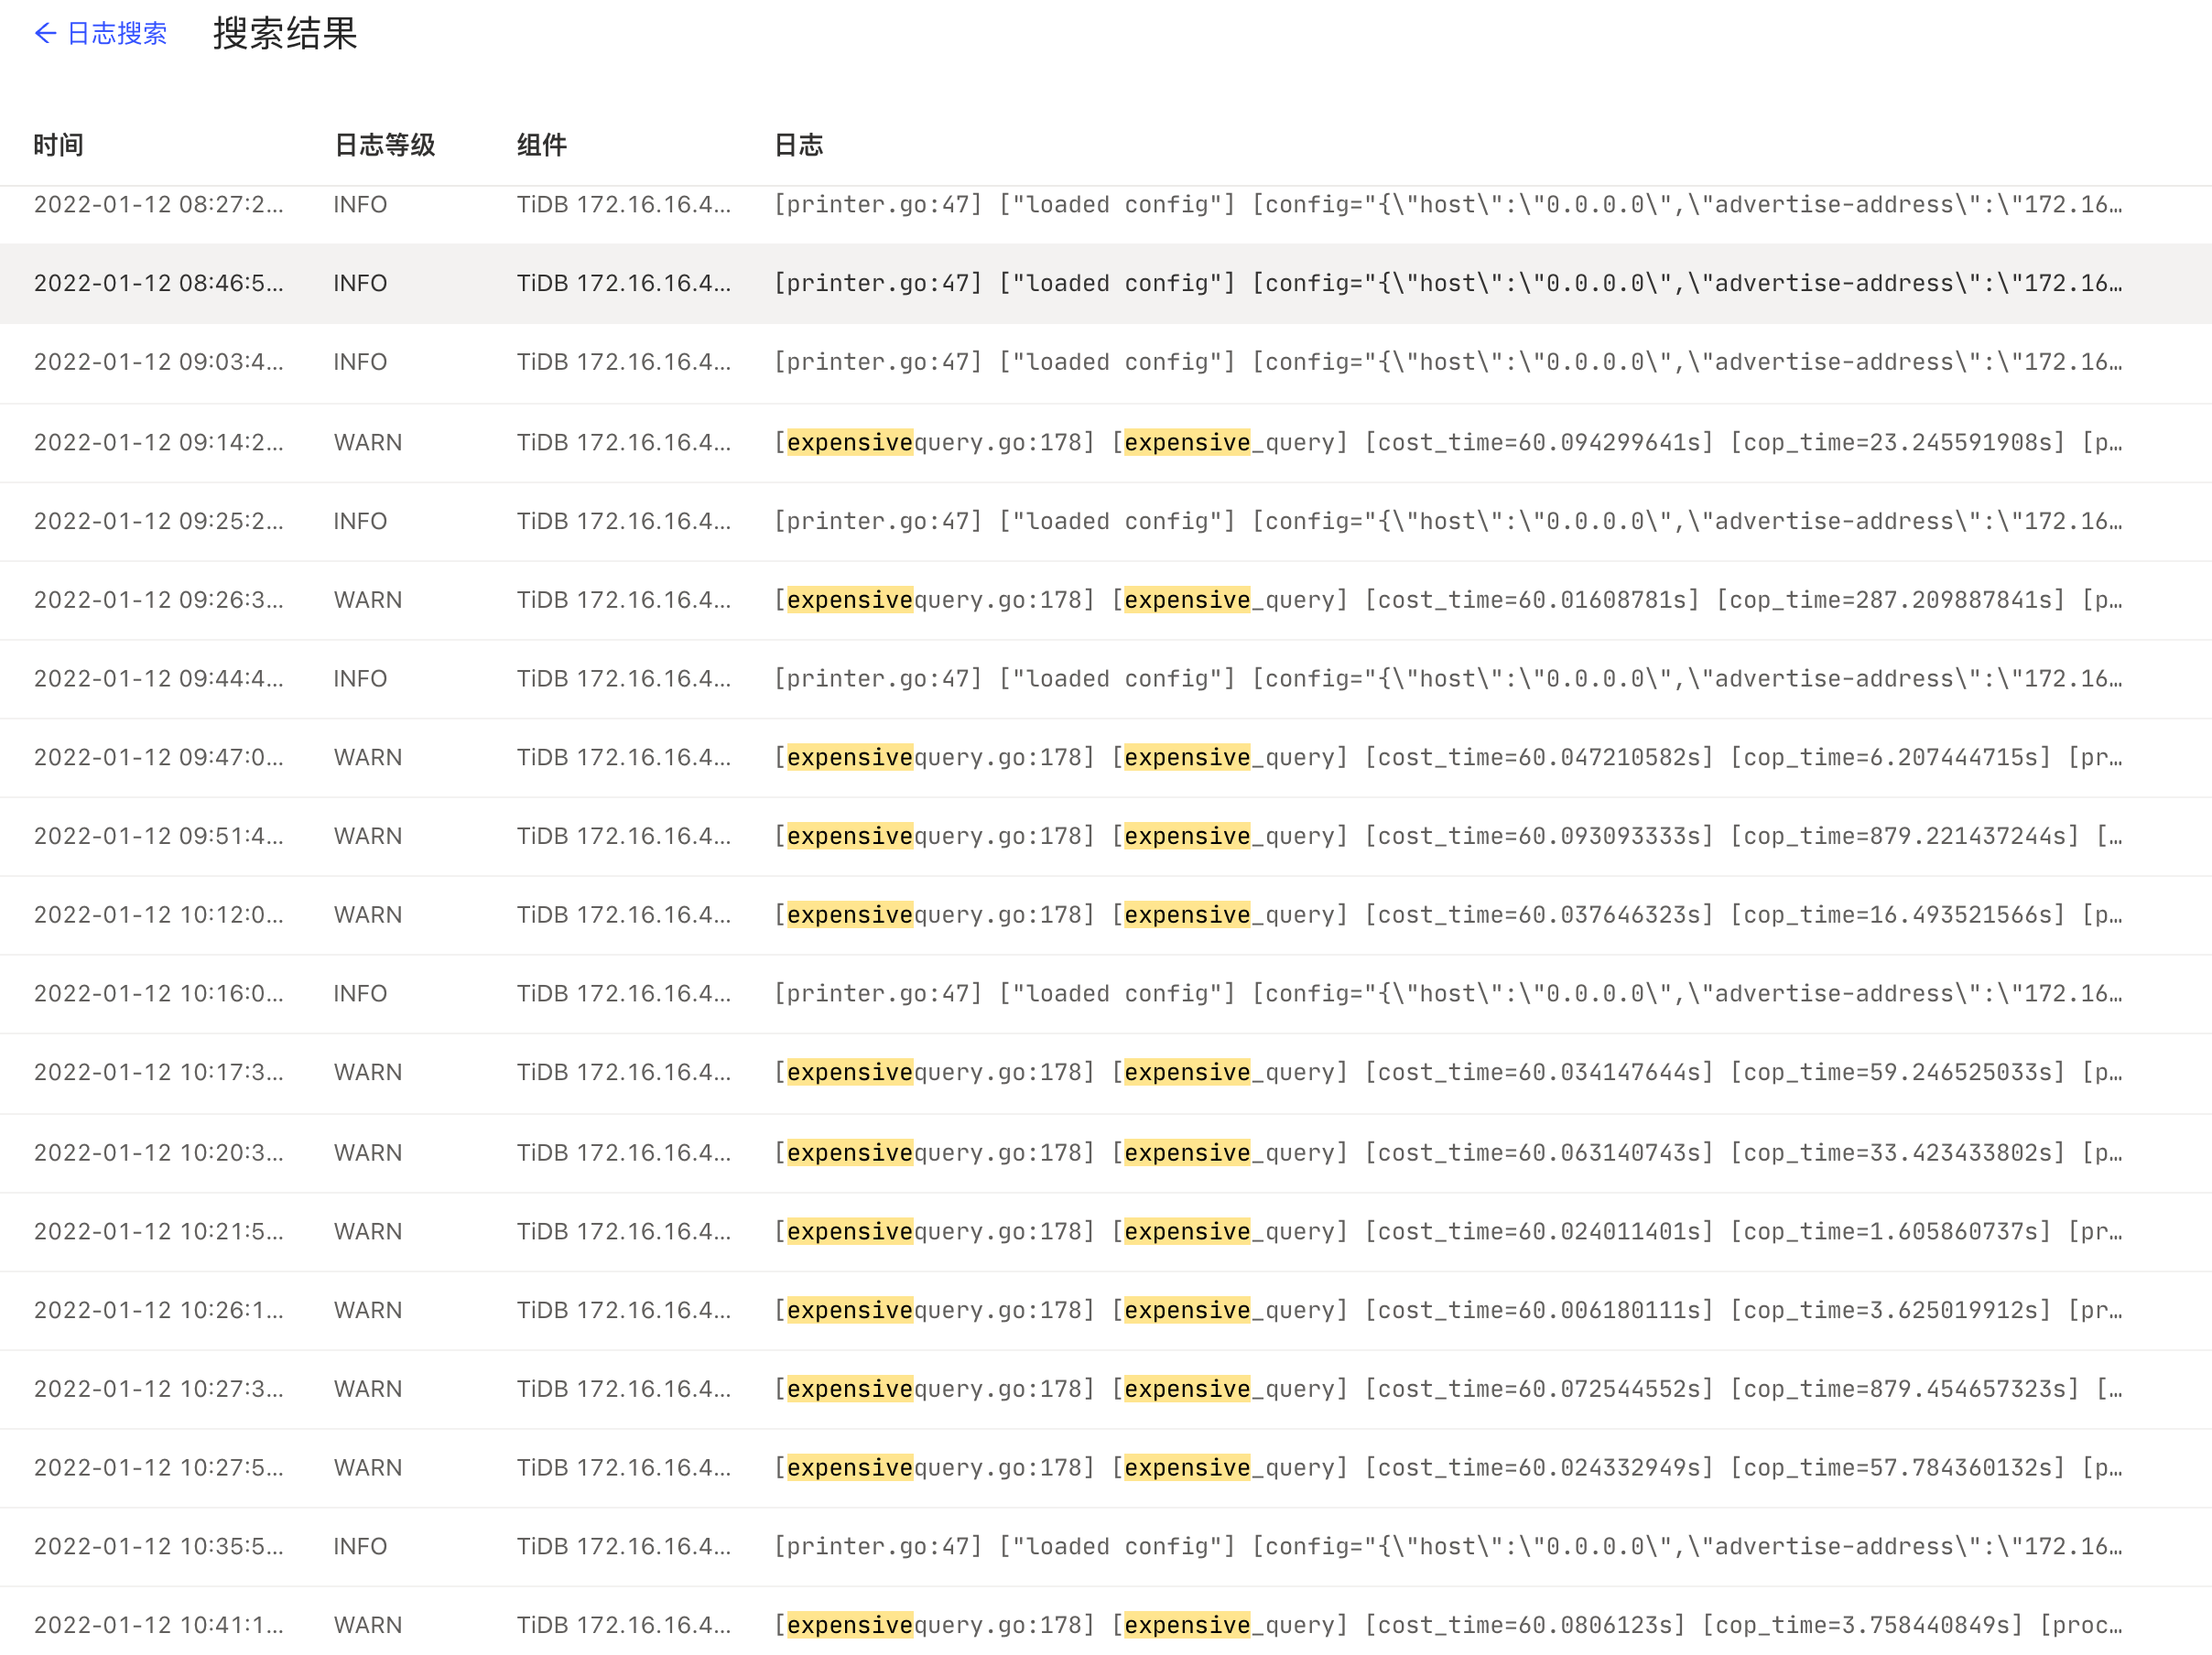
Task: Click the 组件 column header
Action: tap(541, 145)
